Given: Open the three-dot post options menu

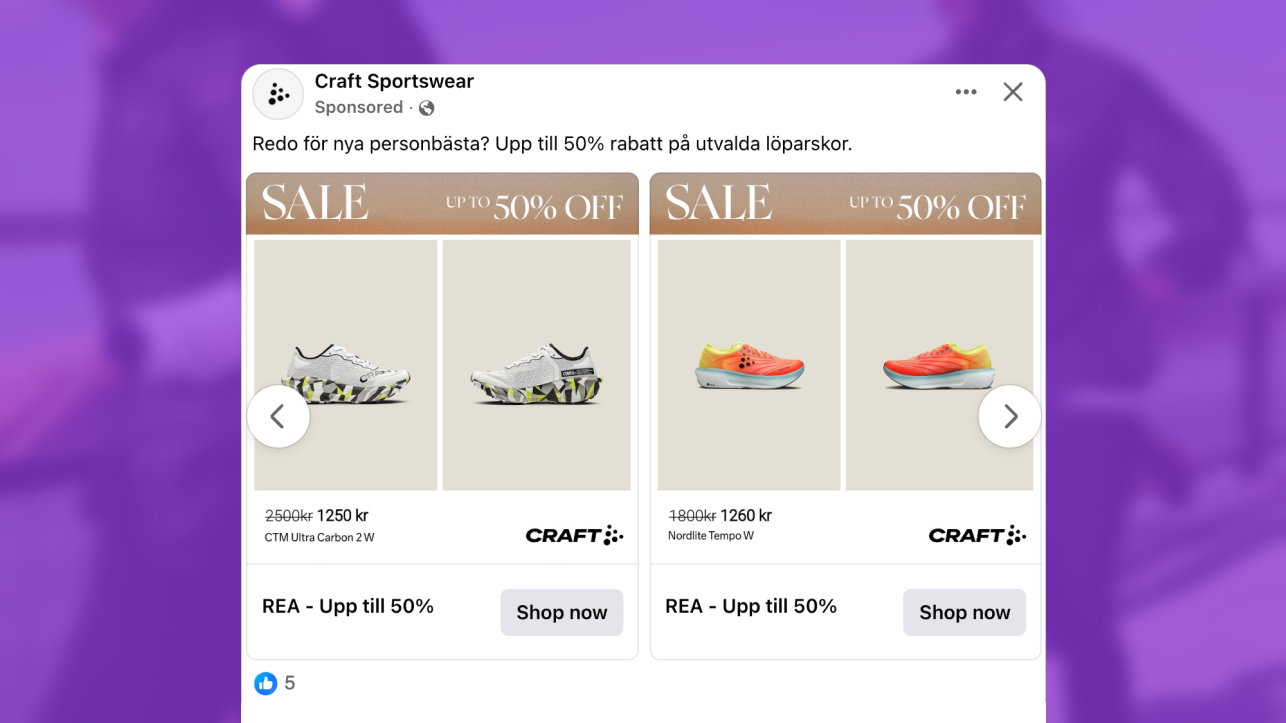Looking at the screenshot, I should [x=965, y=92].
